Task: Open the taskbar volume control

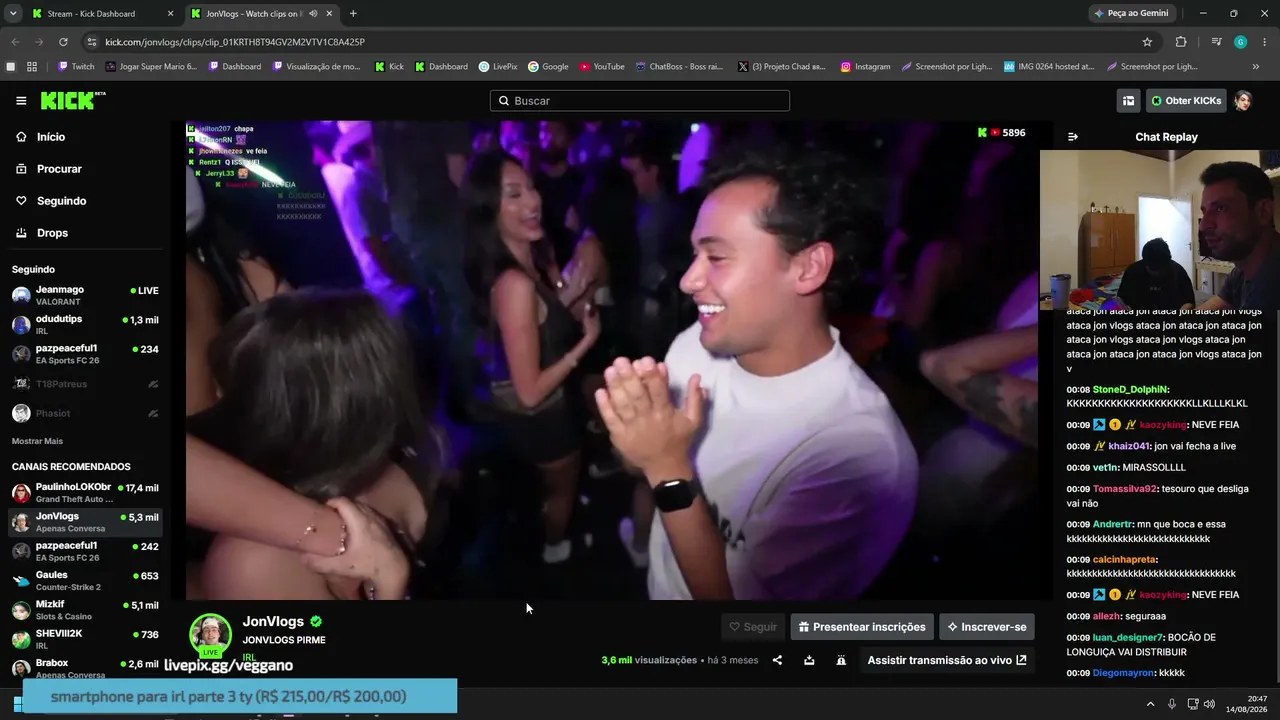Action: pos(1208,704)
